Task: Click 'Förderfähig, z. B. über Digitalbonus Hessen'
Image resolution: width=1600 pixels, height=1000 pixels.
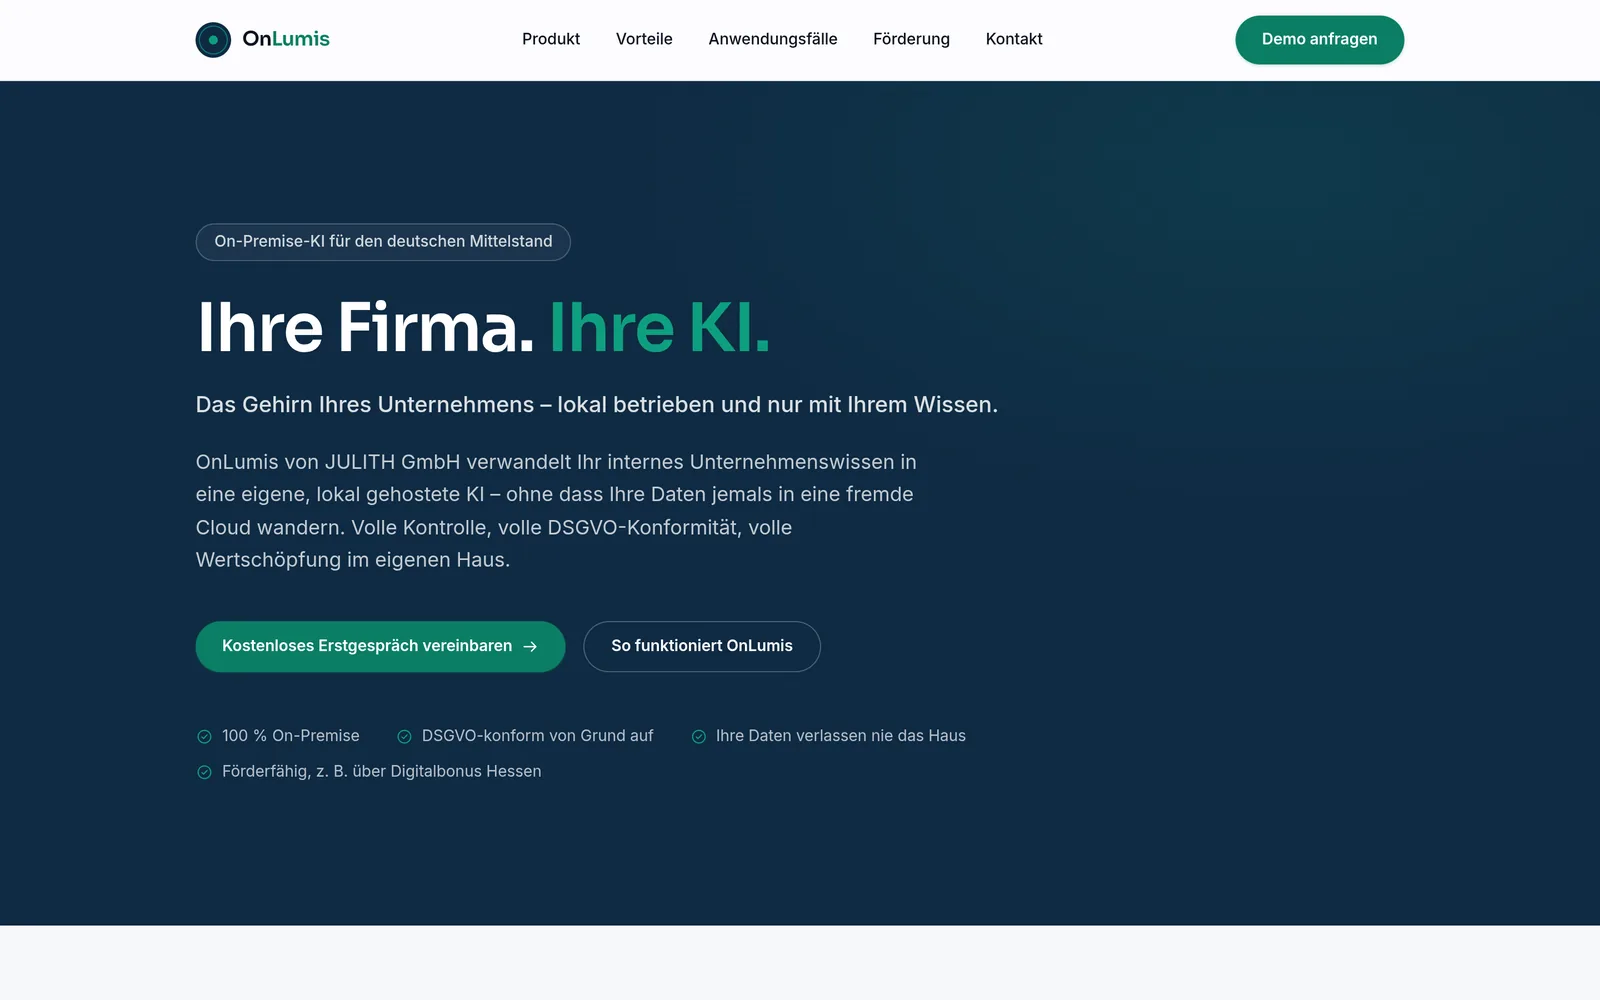Action: [382, 771]
